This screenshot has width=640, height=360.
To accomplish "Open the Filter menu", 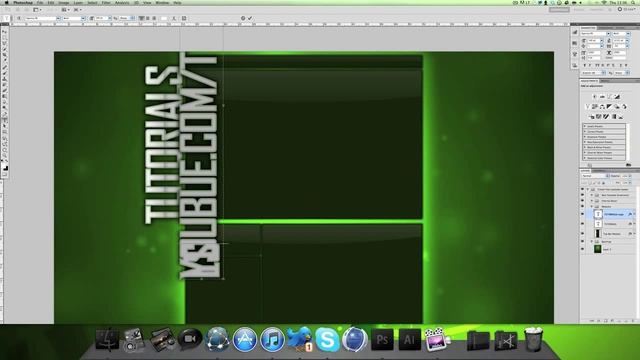I will [106, 3].
